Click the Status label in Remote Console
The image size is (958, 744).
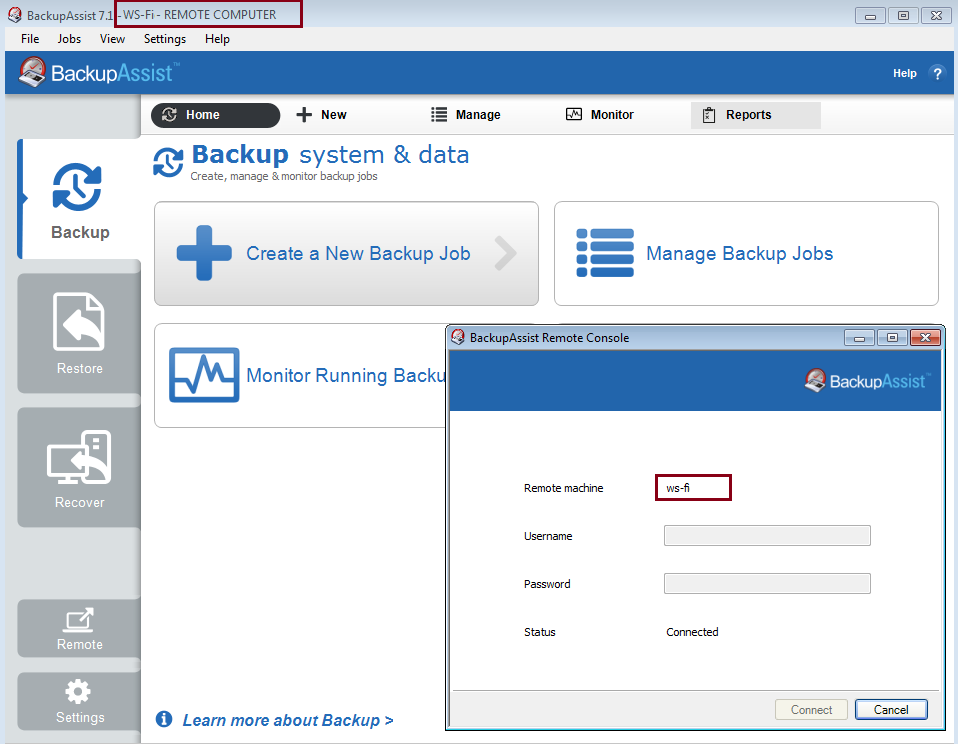pos(539,632)
